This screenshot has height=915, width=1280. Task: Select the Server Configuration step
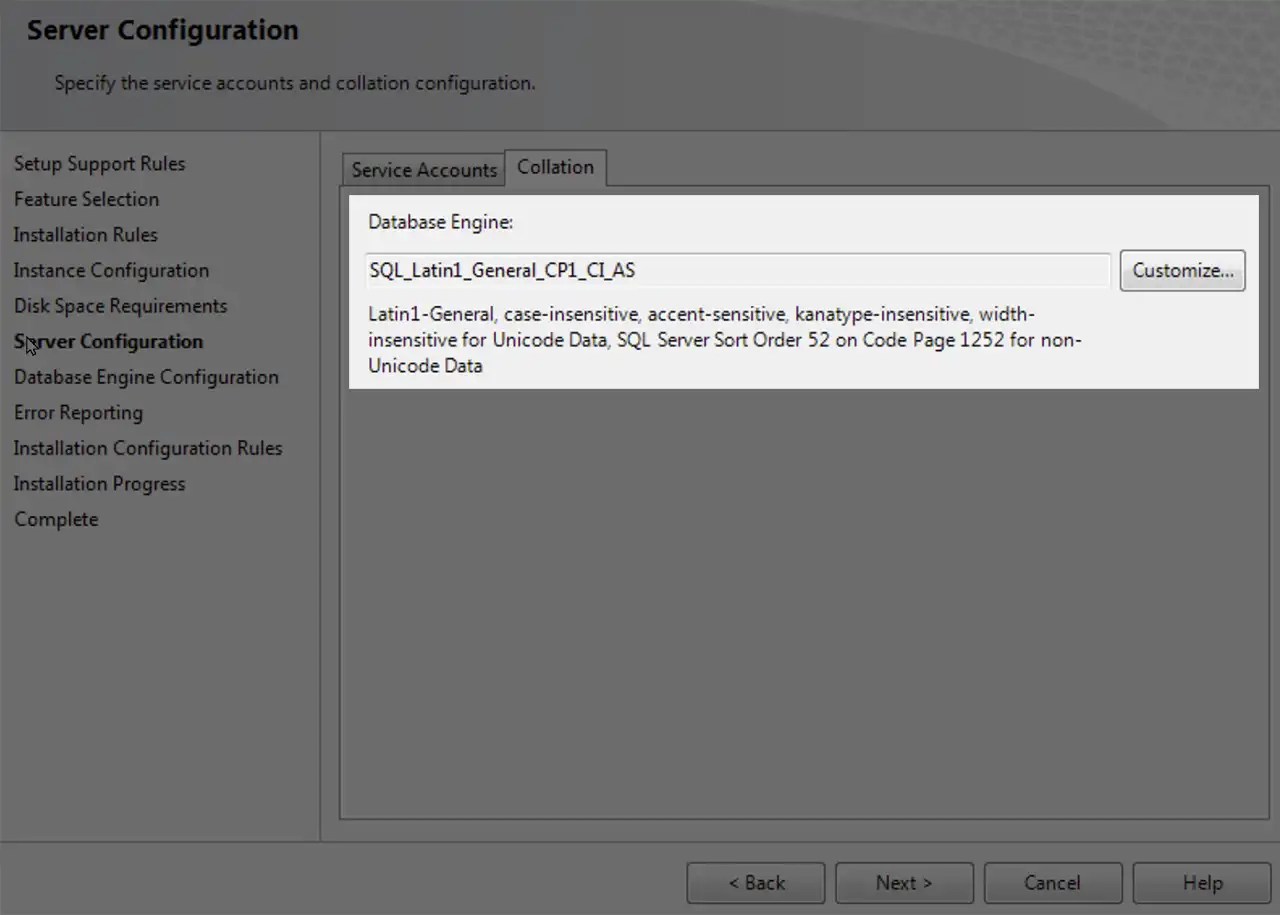pos(108,341)
